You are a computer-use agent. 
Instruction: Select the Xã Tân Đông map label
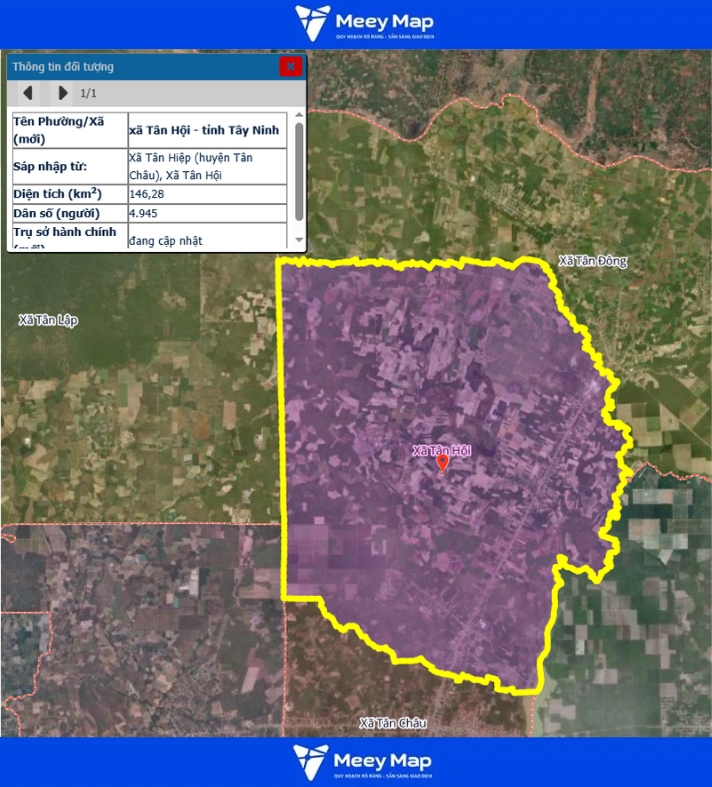(x=593, y=261)
